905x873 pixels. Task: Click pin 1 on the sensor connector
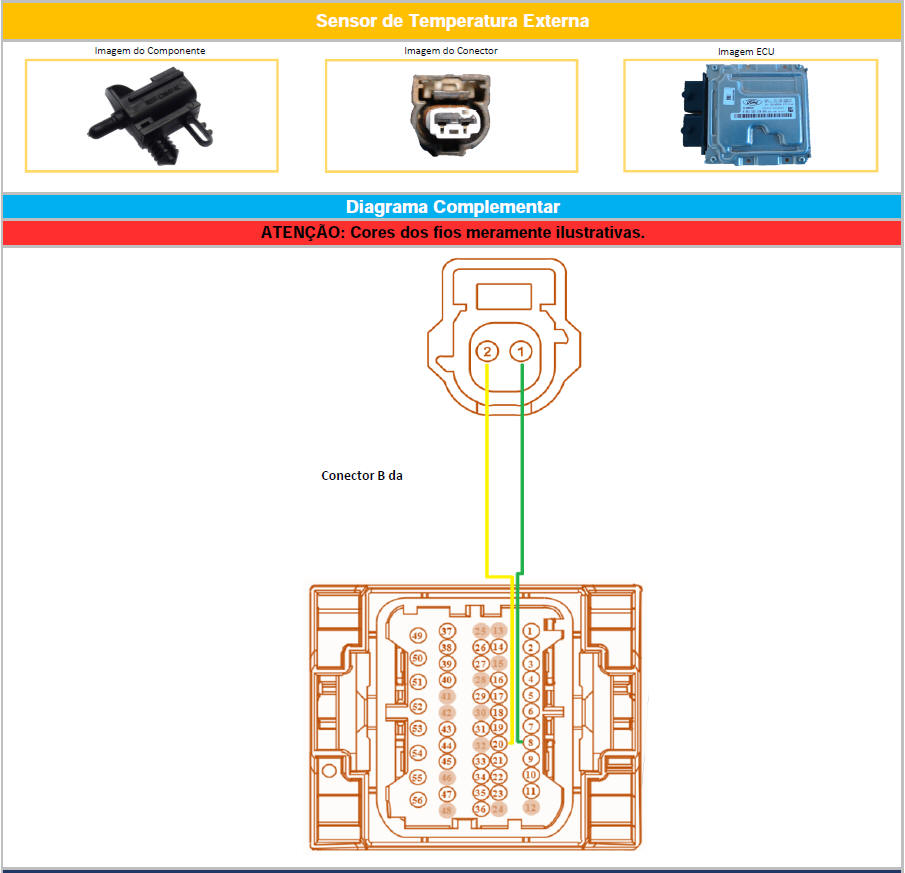[520, 352]
